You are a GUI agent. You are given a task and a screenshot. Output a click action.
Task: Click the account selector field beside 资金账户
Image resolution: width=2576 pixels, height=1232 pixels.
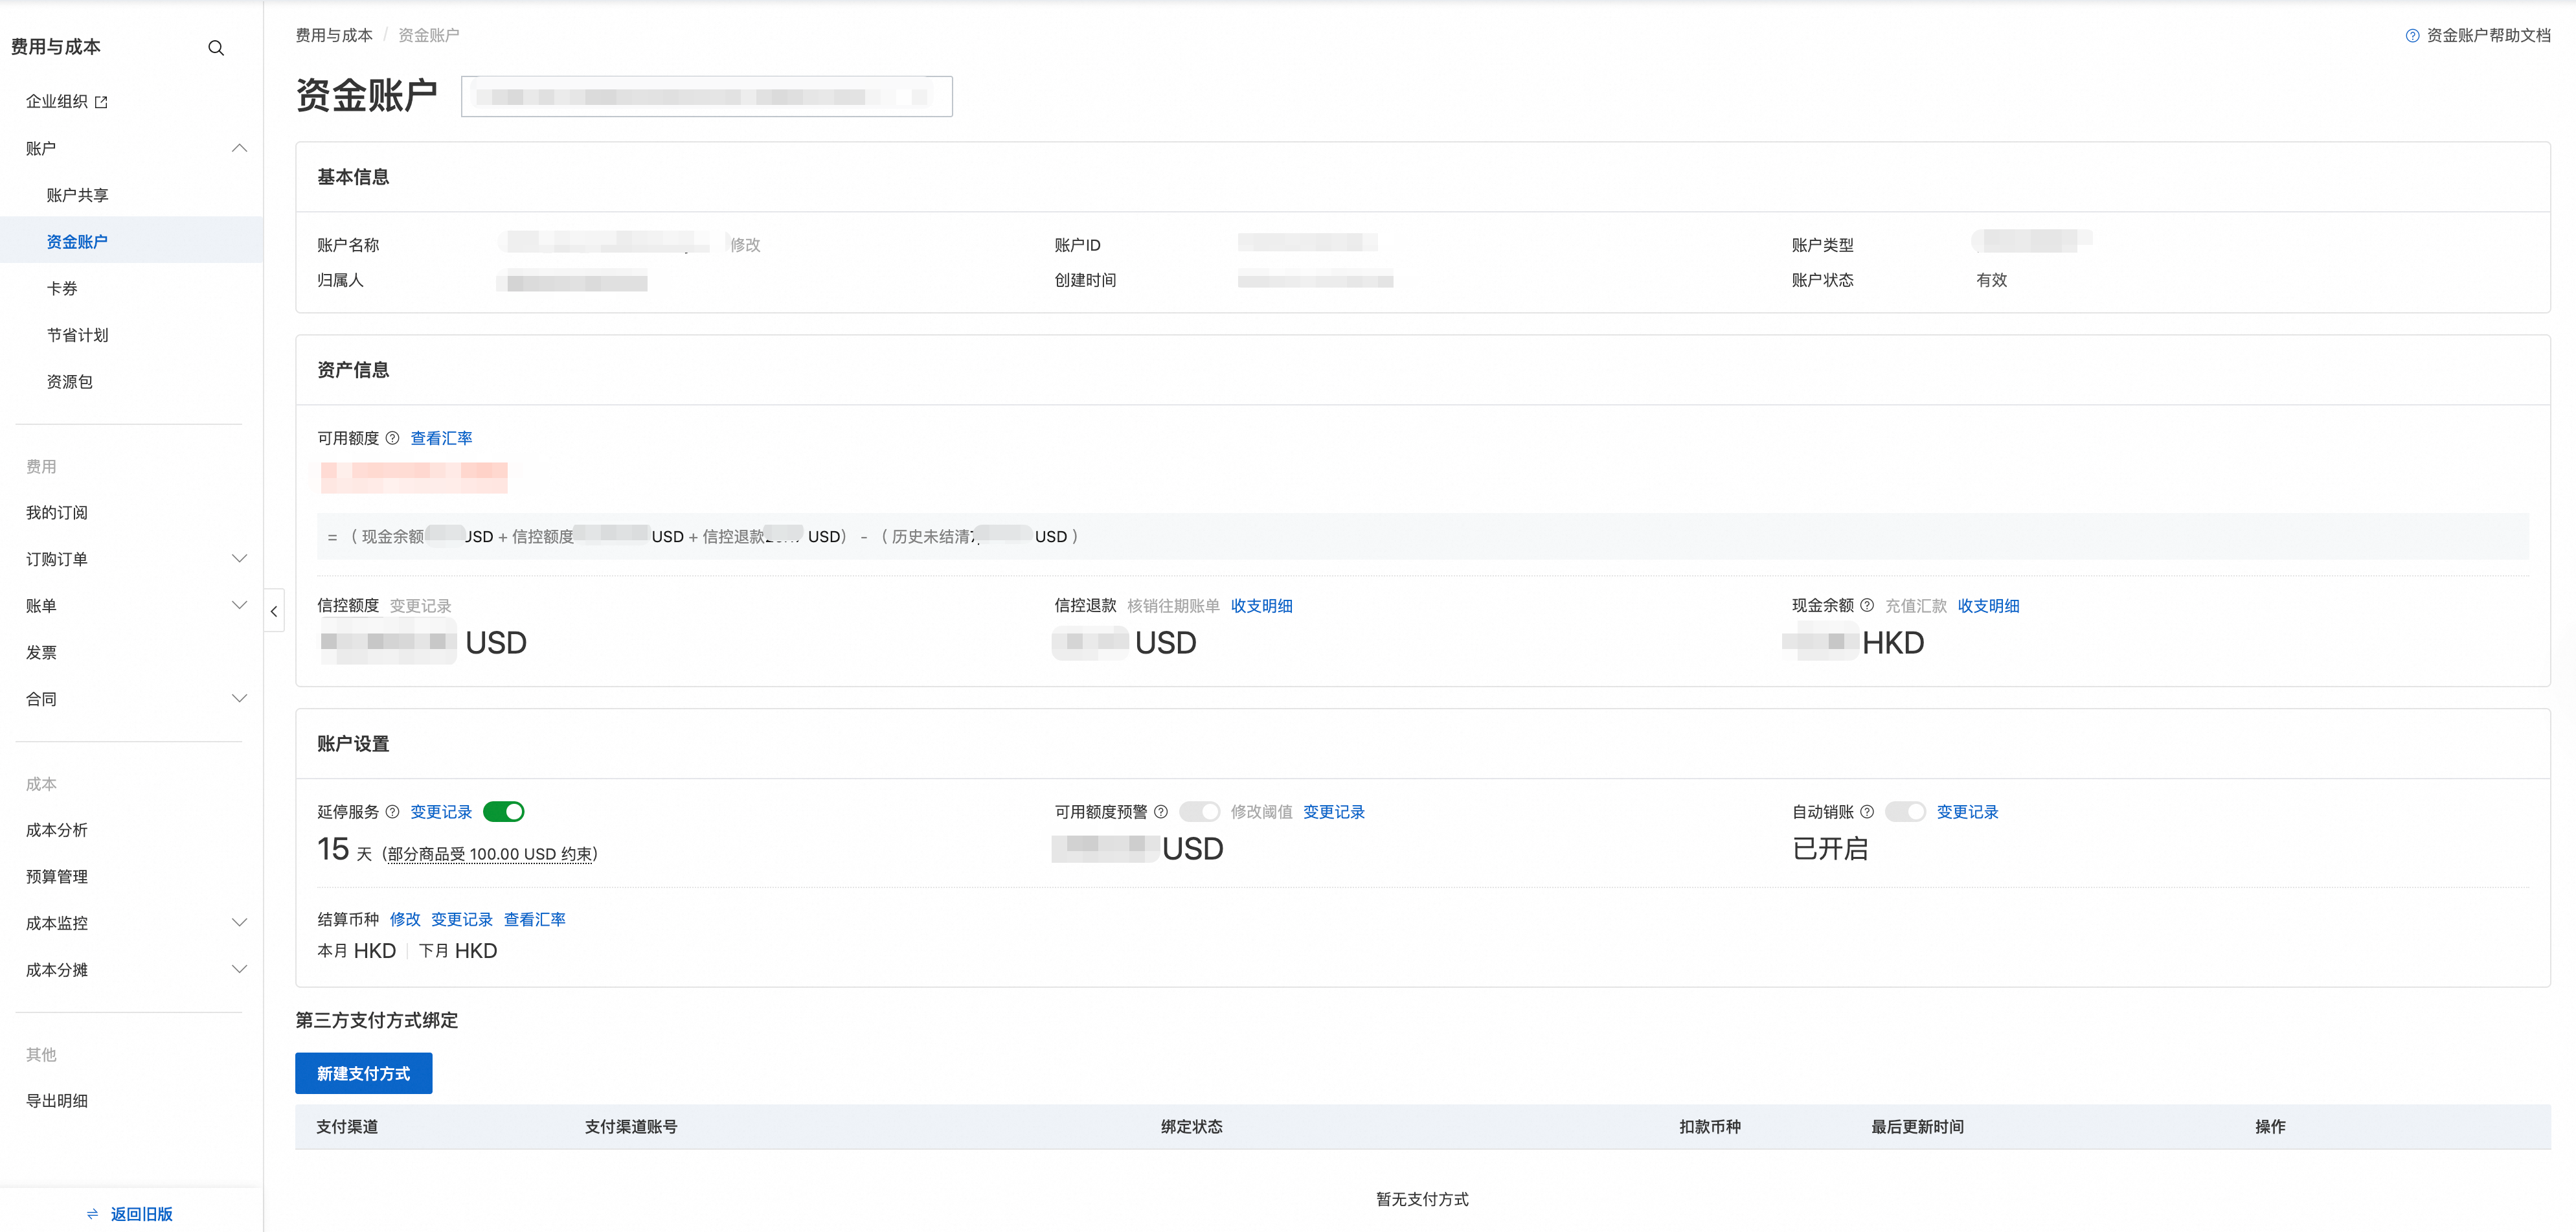pyautogui.click(x=706, y=97)
